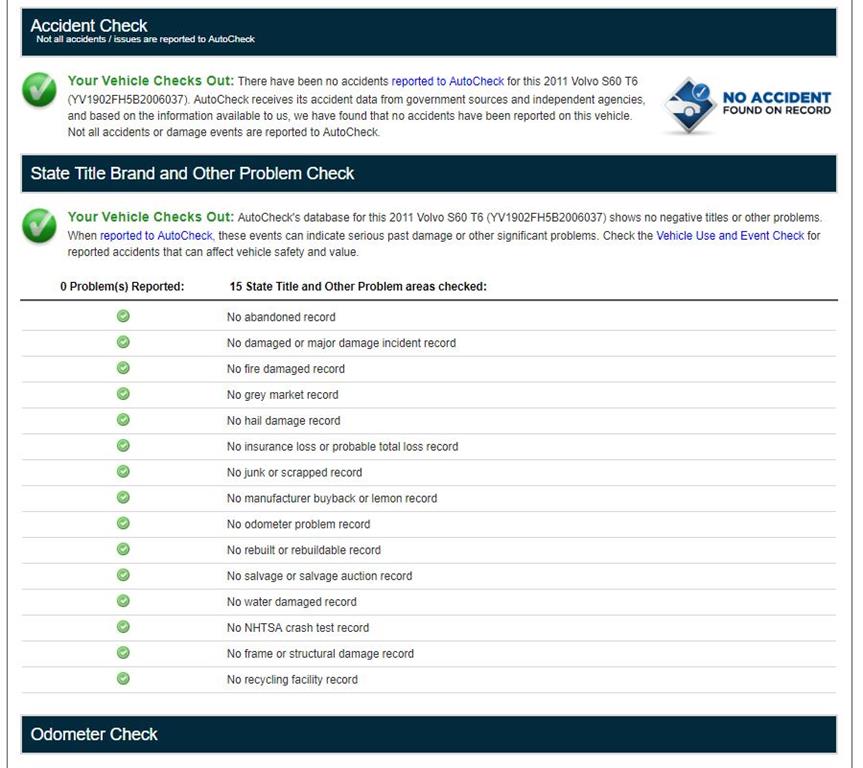Click the Odometer Check section header

click(x=429, y=734)
